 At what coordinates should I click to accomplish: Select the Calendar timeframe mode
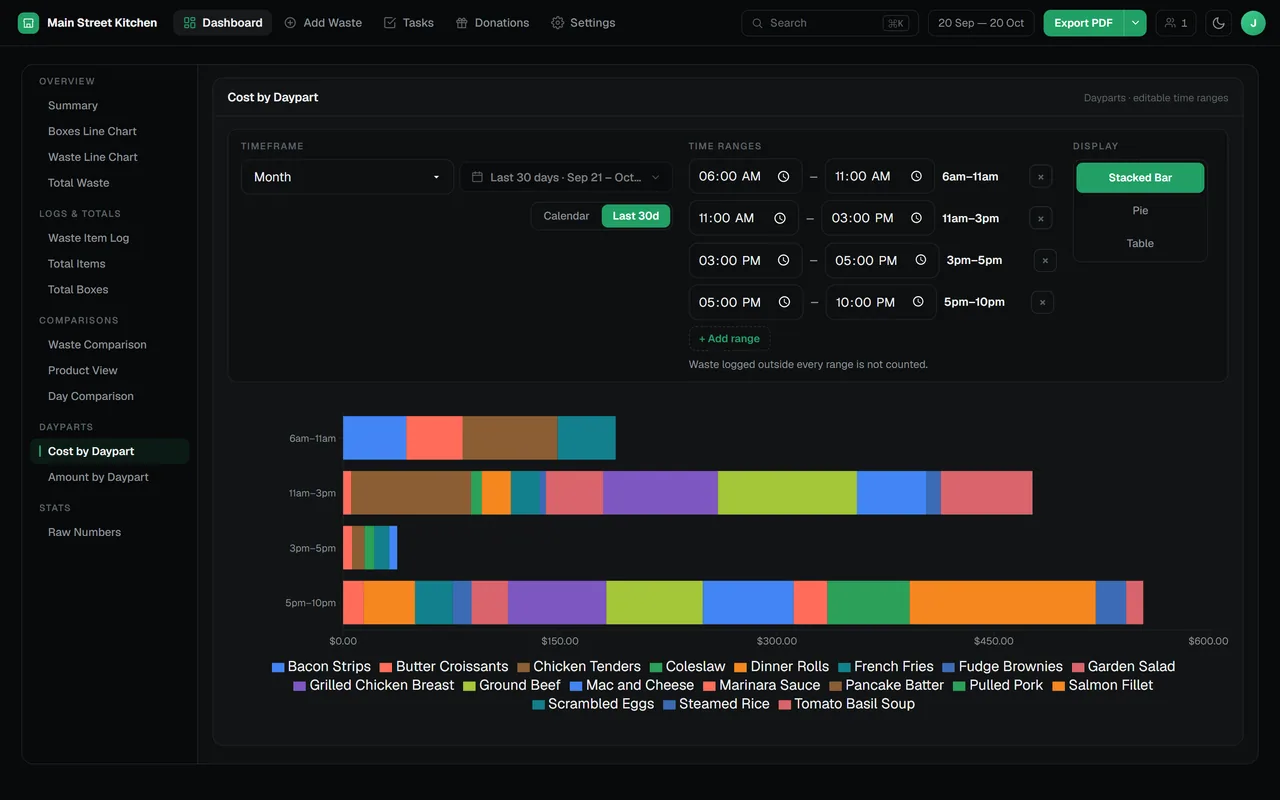[566, 216]
